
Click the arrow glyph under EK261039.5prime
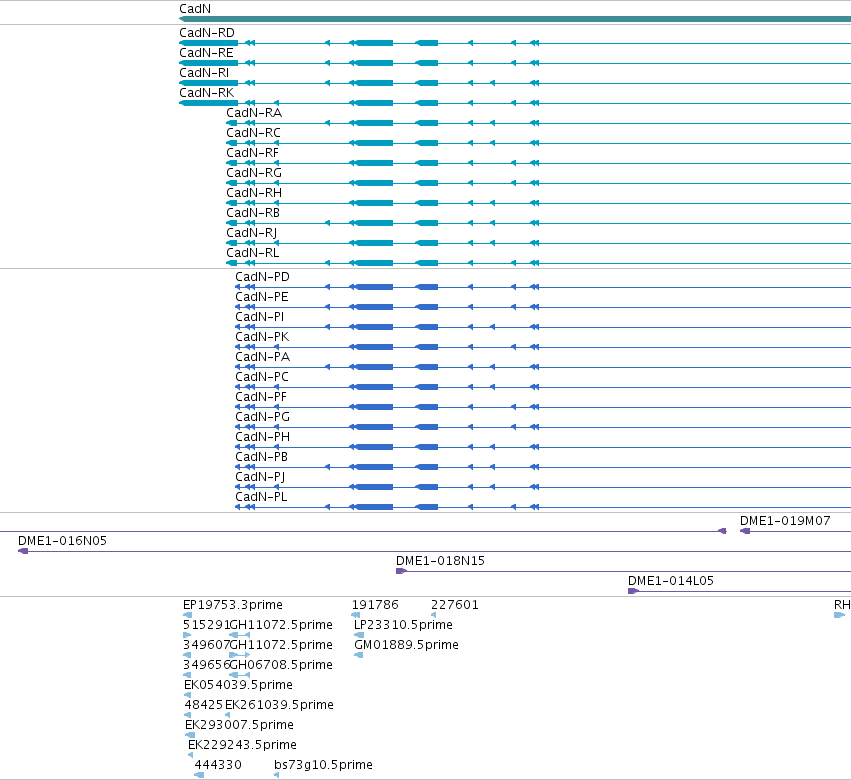[x=227, y=715]
